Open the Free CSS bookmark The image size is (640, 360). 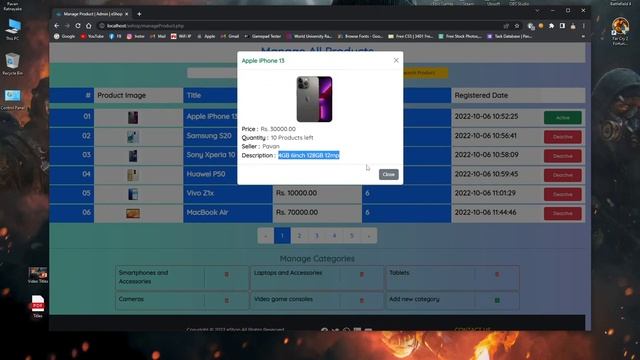click(x=411, y=36)
